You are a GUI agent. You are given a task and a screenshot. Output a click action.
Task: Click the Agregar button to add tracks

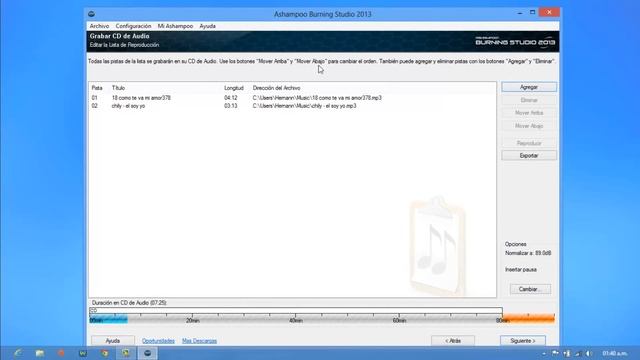529,87
